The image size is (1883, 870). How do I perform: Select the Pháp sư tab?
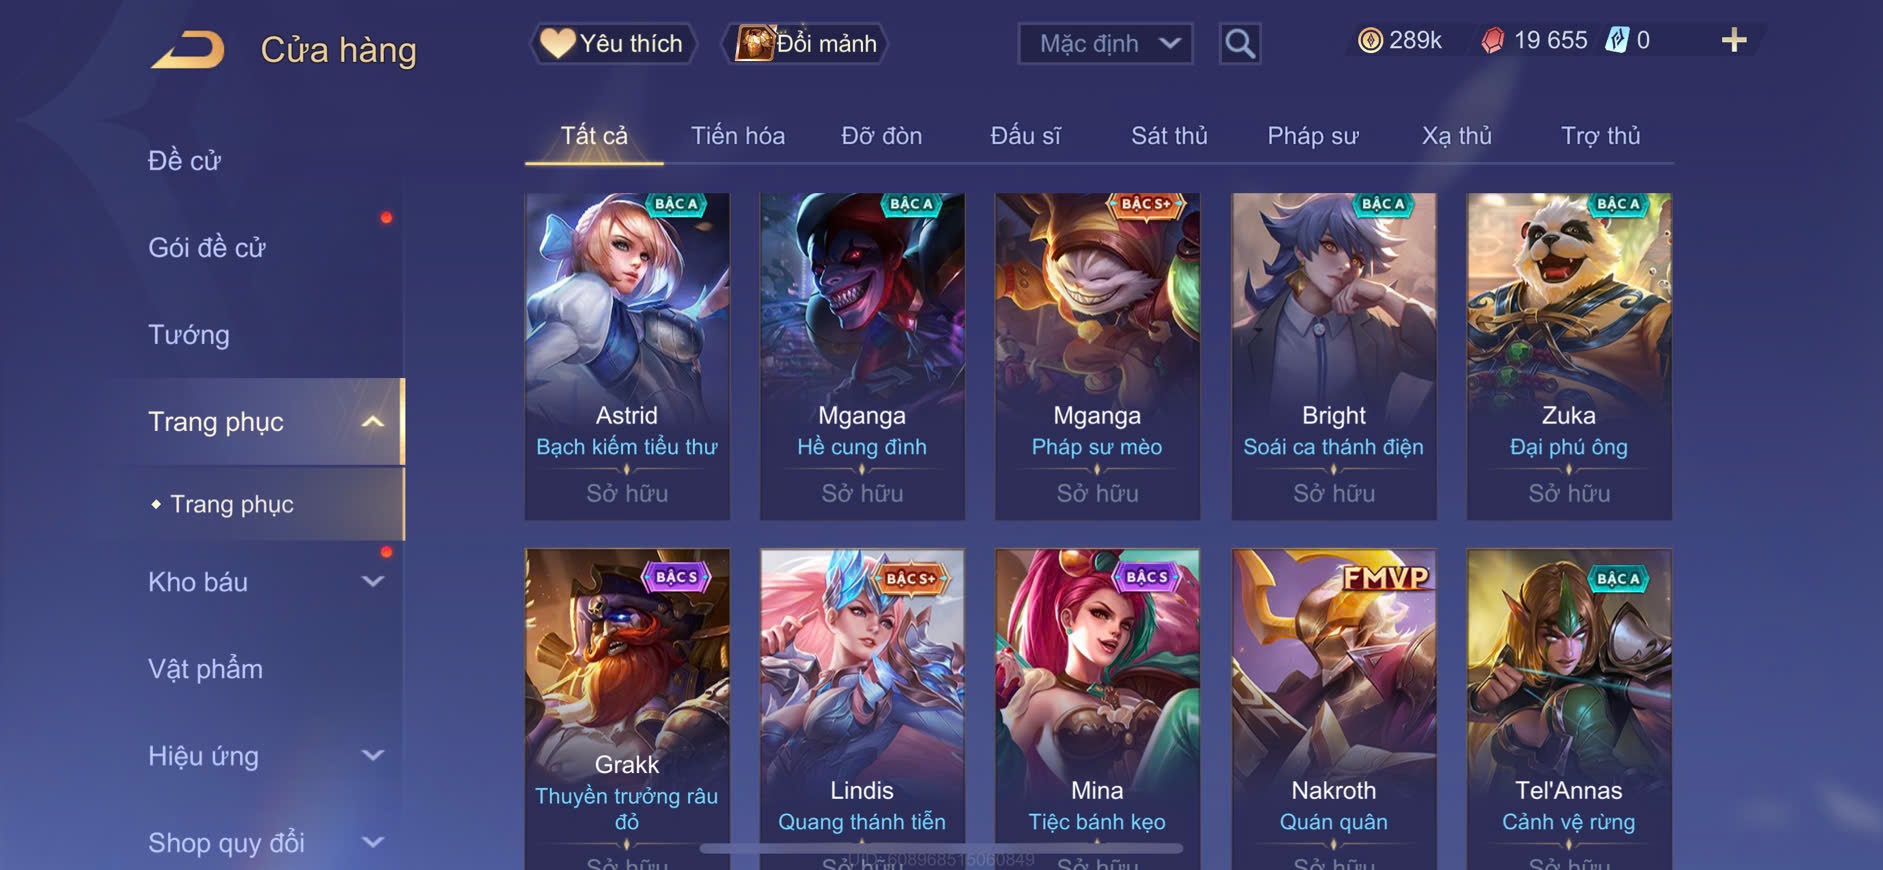click(1313, 135)
